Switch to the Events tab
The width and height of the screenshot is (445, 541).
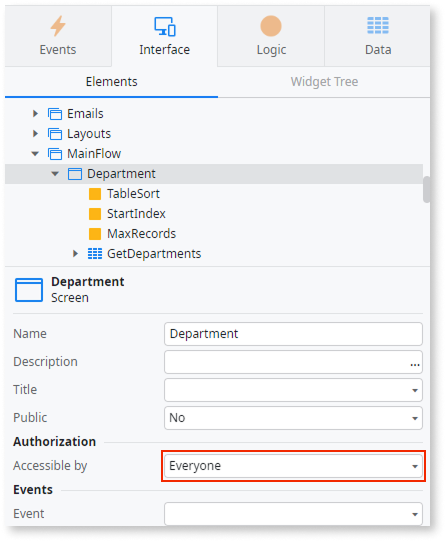(x=58, y=36)
